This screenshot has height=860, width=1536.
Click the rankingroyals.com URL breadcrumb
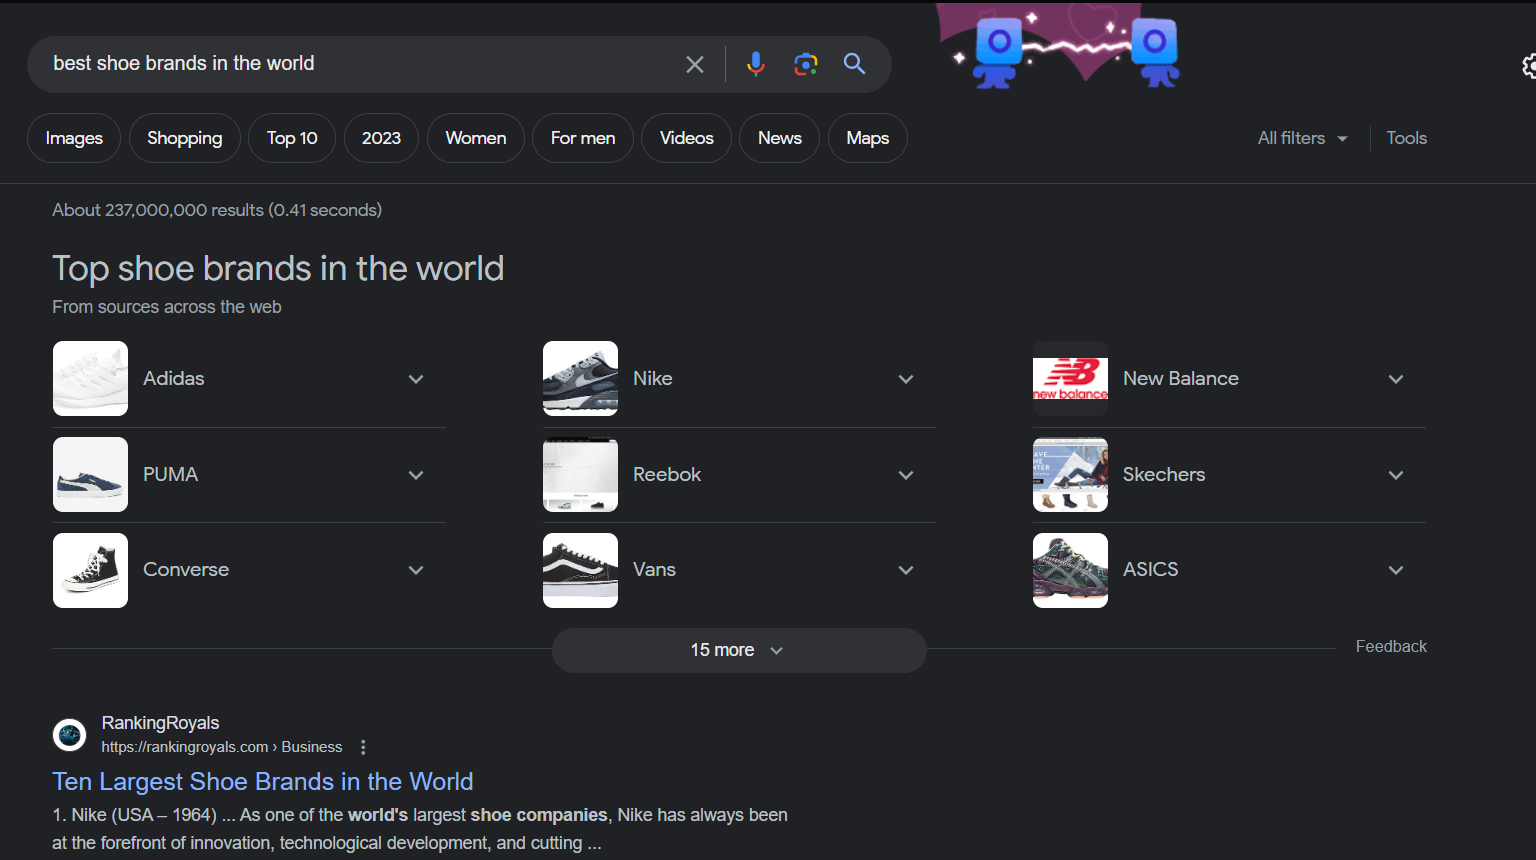click(222, 747)
